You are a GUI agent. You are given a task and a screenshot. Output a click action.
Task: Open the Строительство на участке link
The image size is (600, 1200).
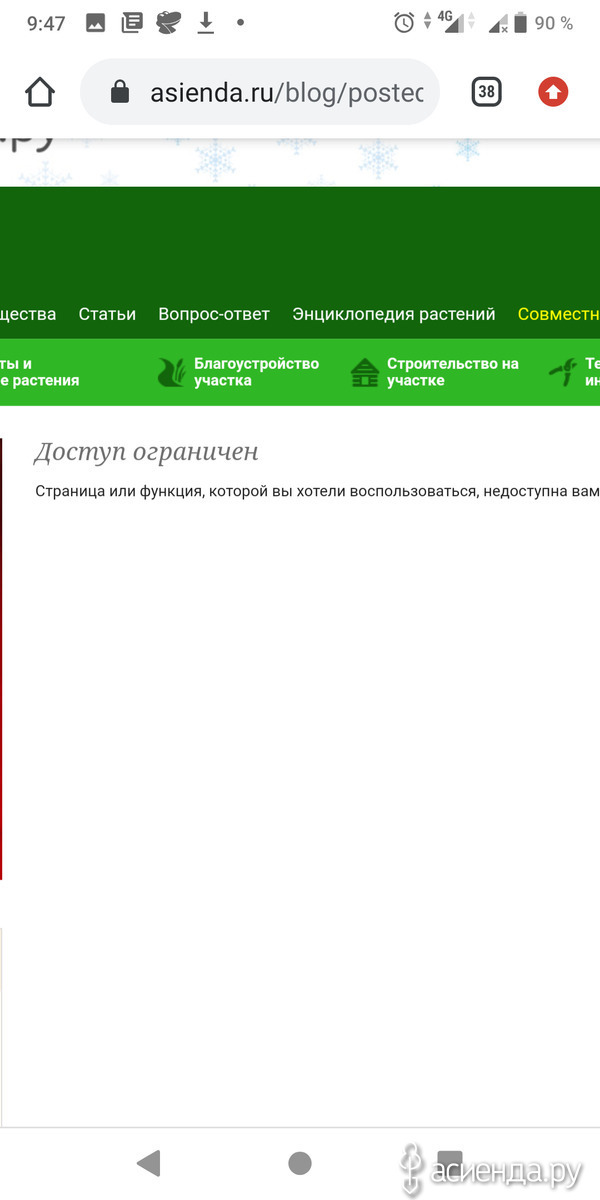point(452,372)
